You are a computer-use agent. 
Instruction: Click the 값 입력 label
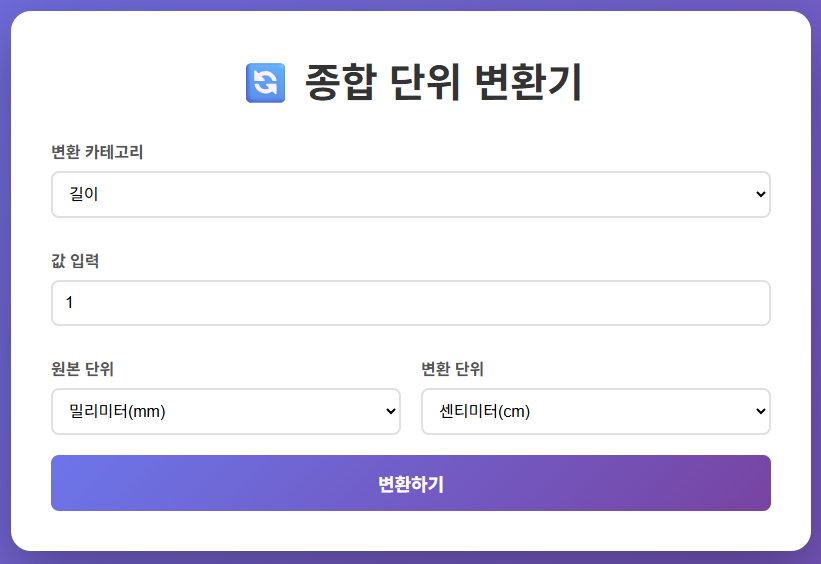tap(76, 261)
